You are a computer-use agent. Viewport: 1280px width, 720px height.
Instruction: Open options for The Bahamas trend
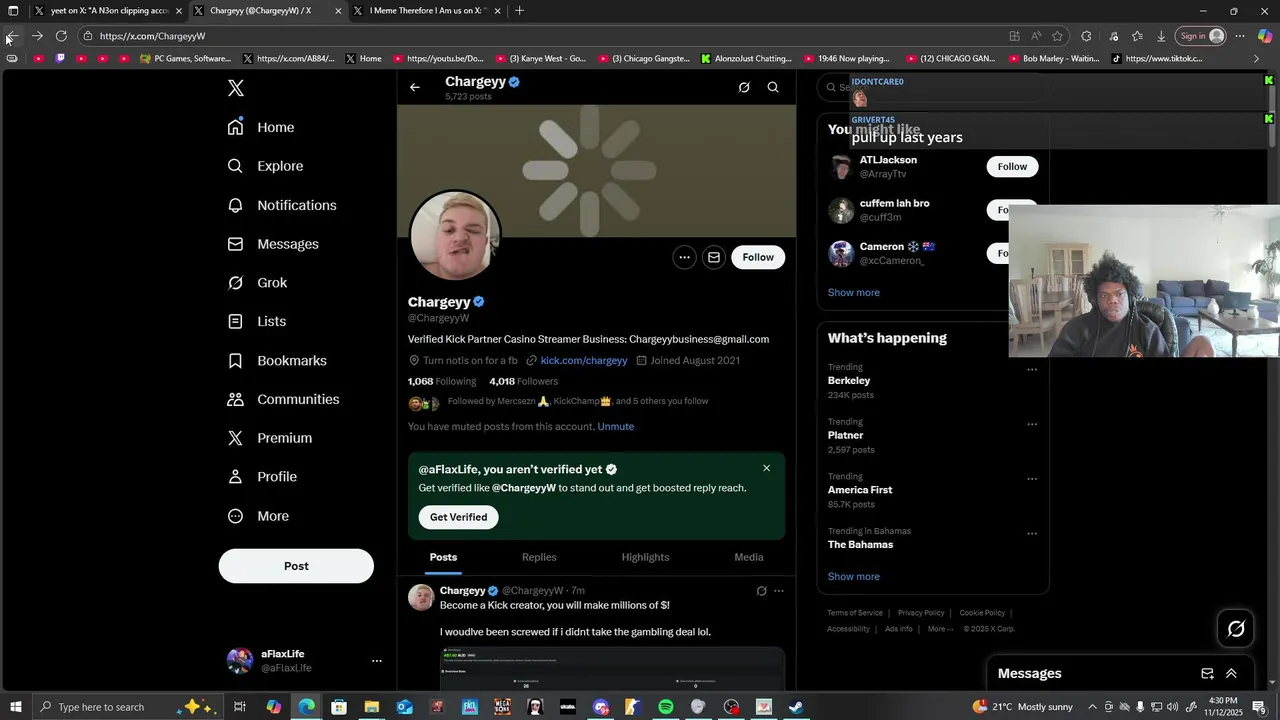point(1032,534)
